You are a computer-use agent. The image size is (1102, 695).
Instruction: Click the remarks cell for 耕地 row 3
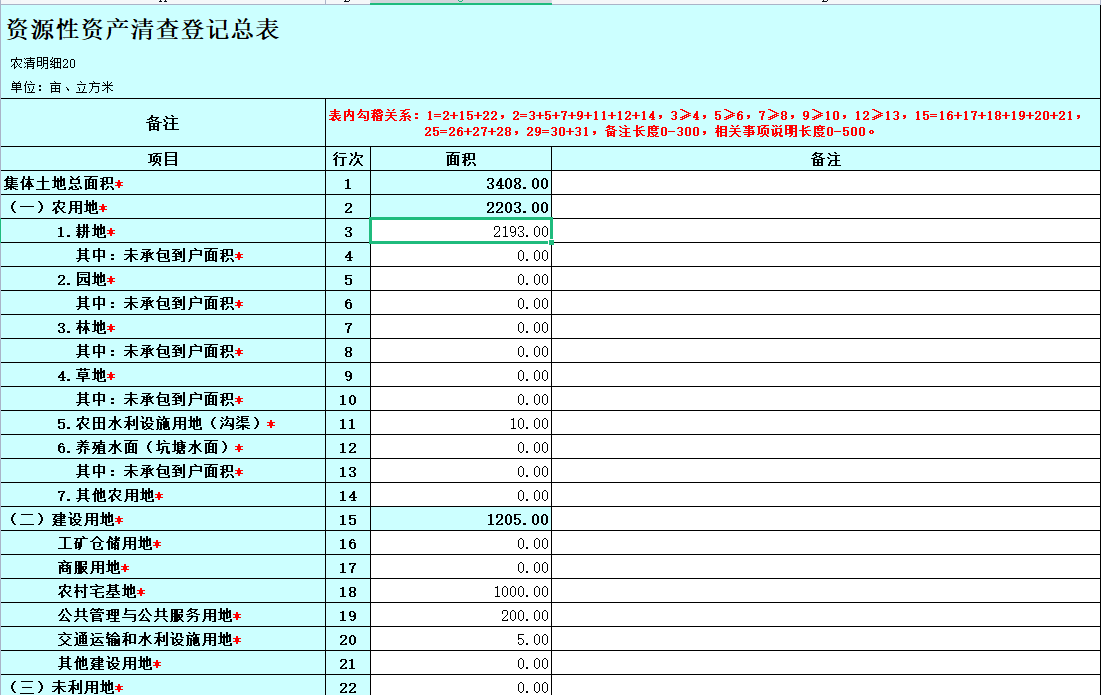(x=826, y=231)
